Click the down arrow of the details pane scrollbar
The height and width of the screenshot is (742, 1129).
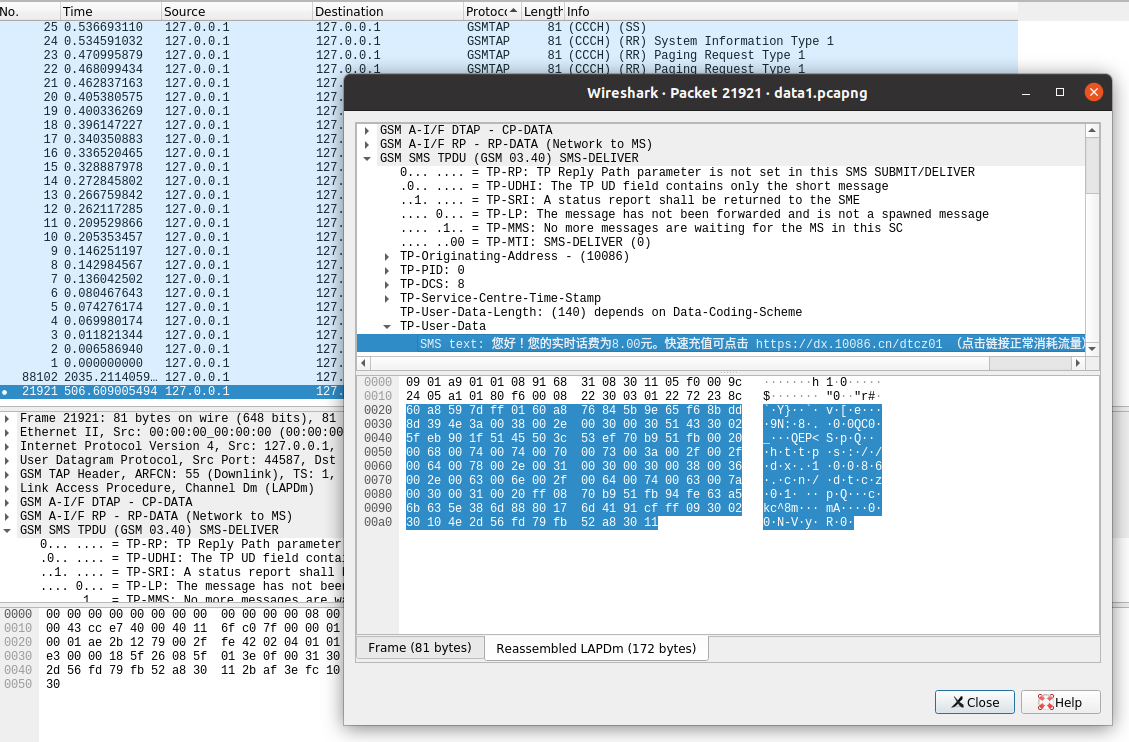tap(1090, 346)
